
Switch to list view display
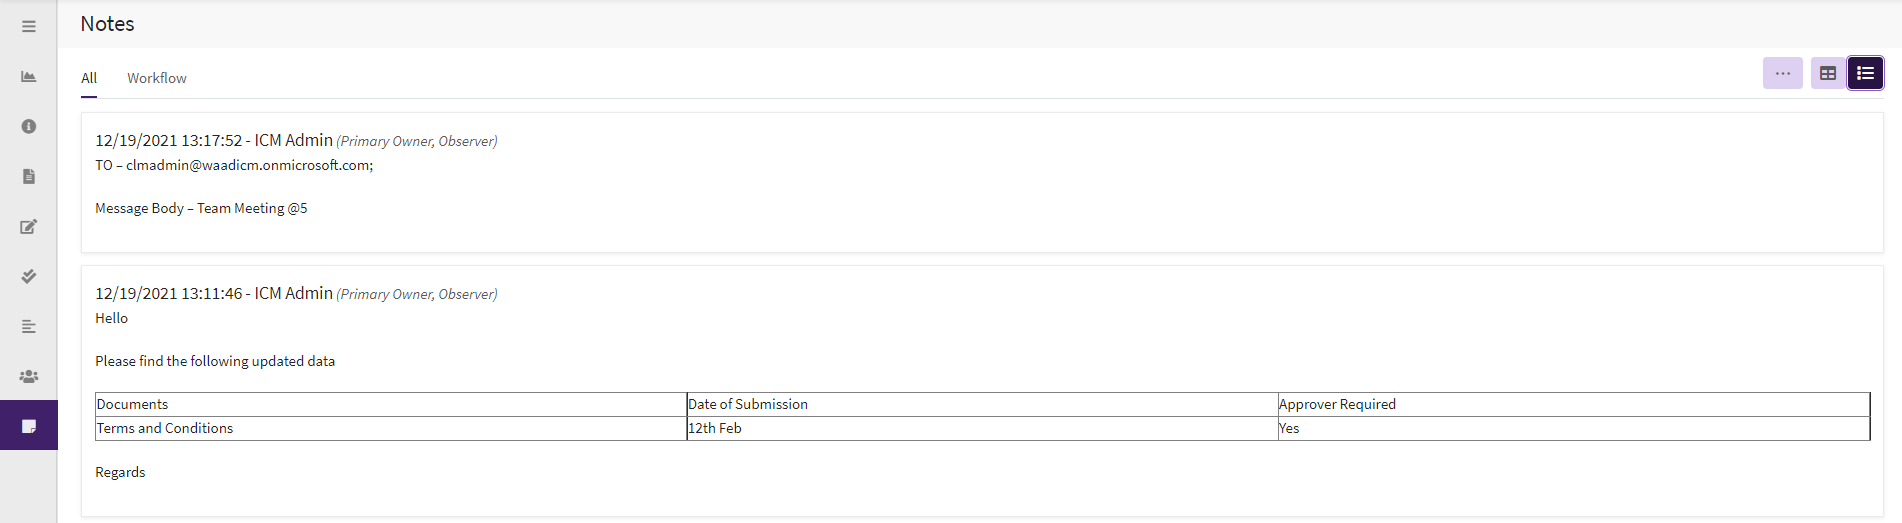pos(1865,73)
